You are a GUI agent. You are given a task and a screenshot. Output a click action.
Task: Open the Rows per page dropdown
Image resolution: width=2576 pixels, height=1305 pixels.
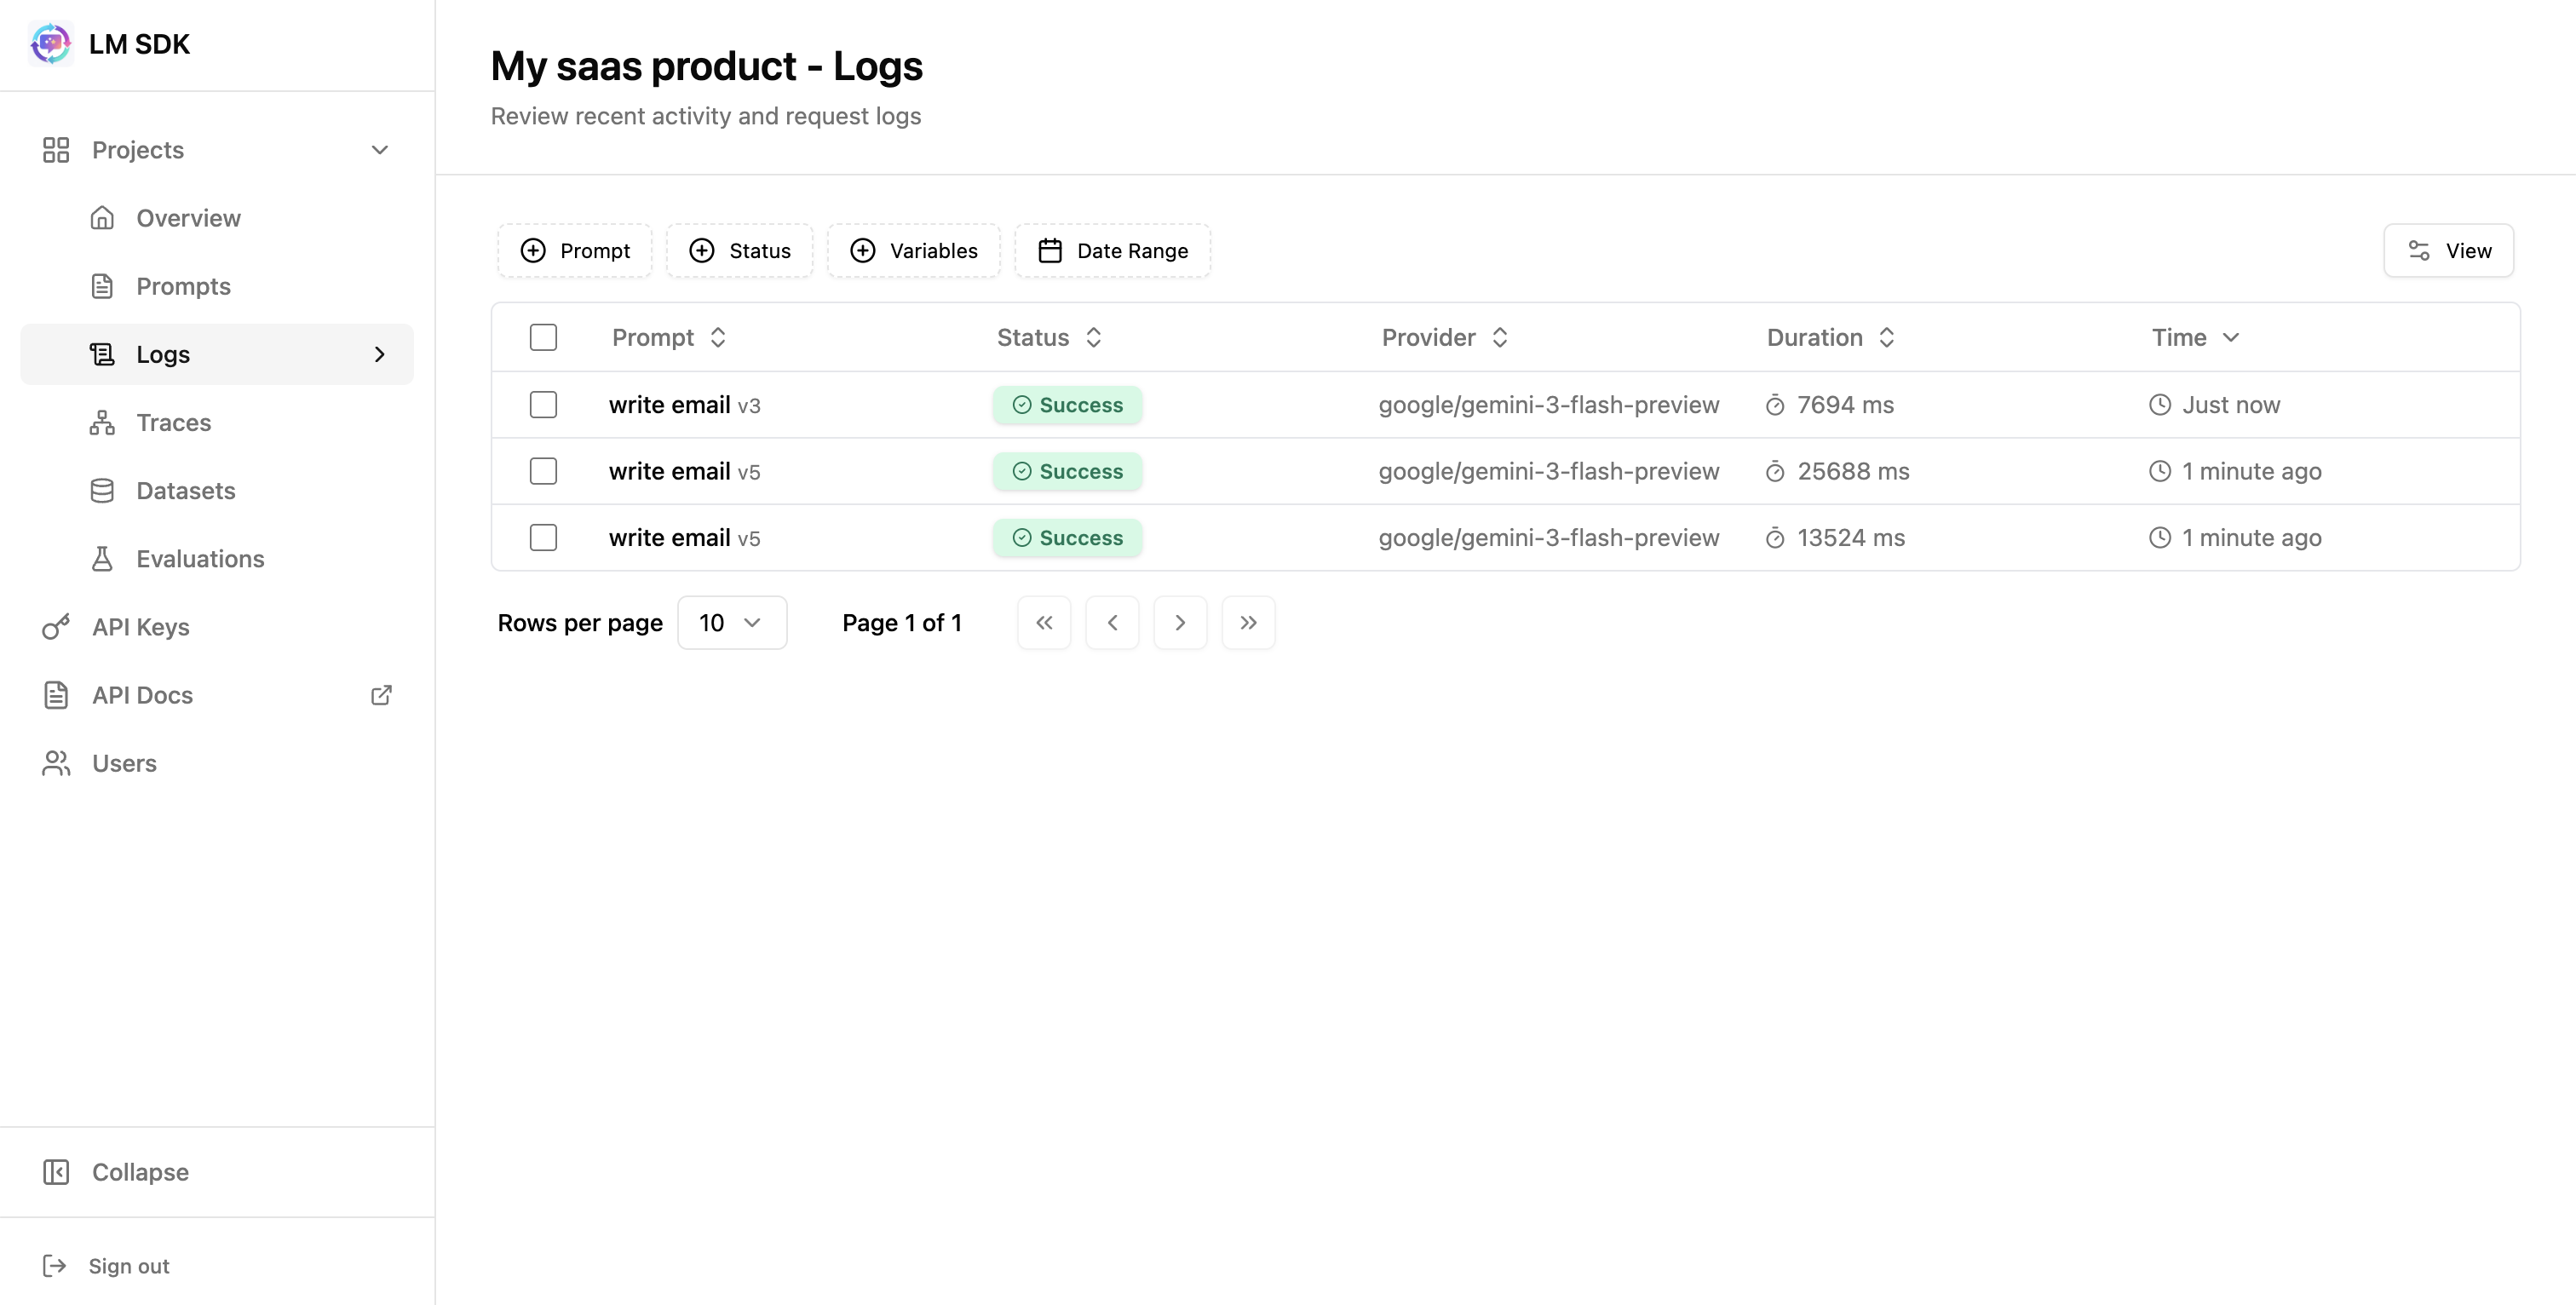732,622
